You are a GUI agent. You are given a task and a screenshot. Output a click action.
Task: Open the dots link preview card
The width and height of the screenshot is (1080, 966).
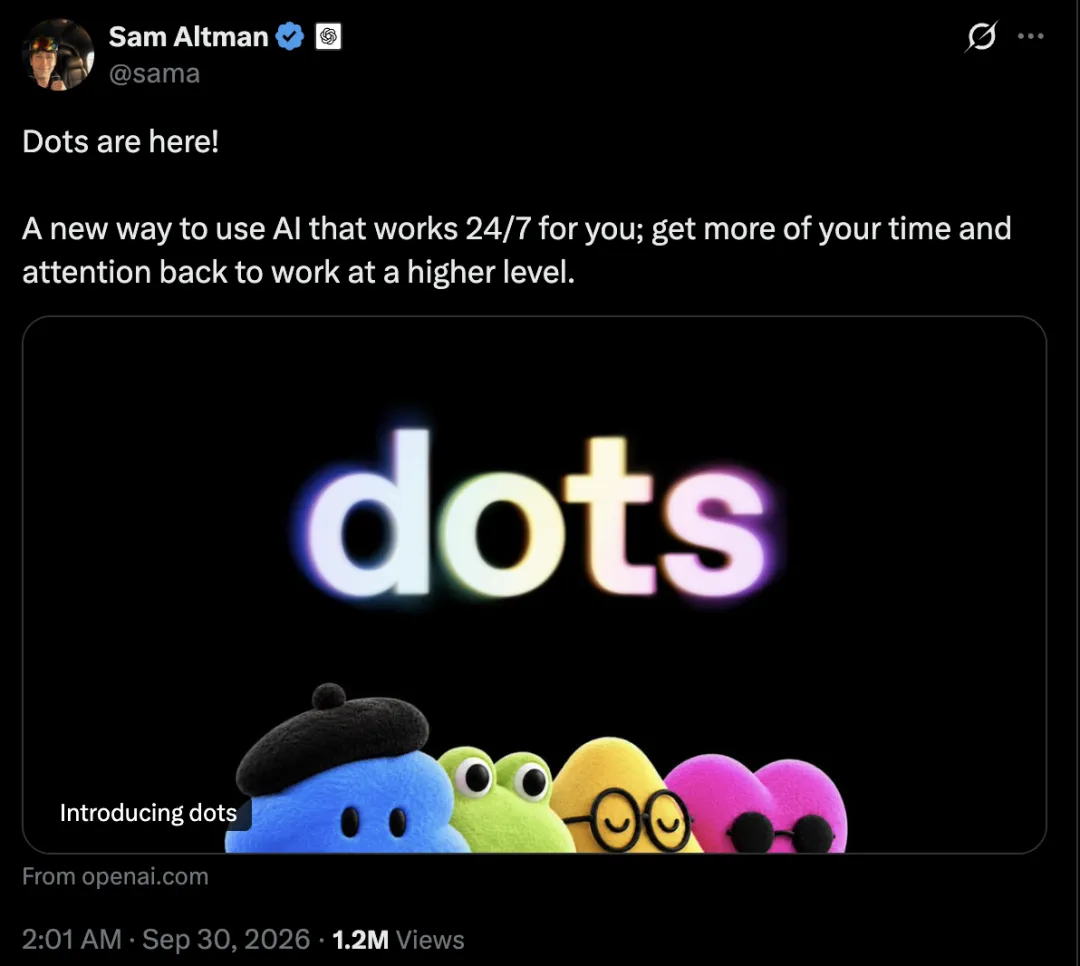534,584
